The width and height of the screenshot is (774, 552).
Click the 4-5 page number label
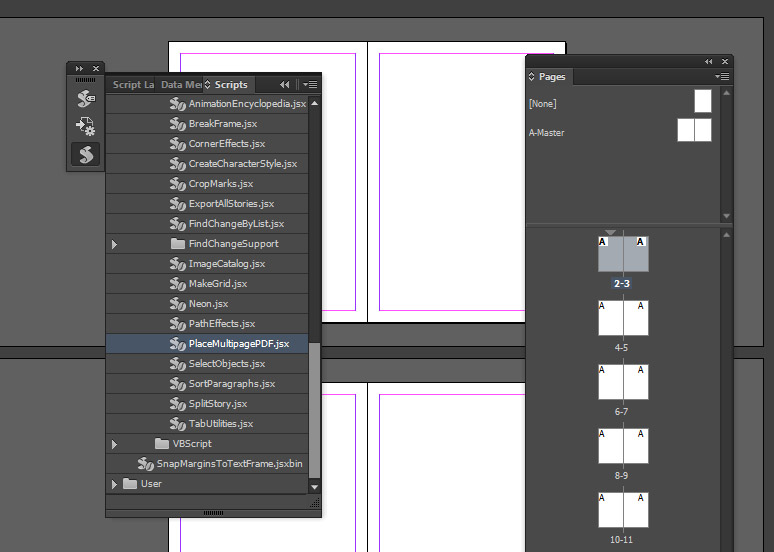(621, 348)
